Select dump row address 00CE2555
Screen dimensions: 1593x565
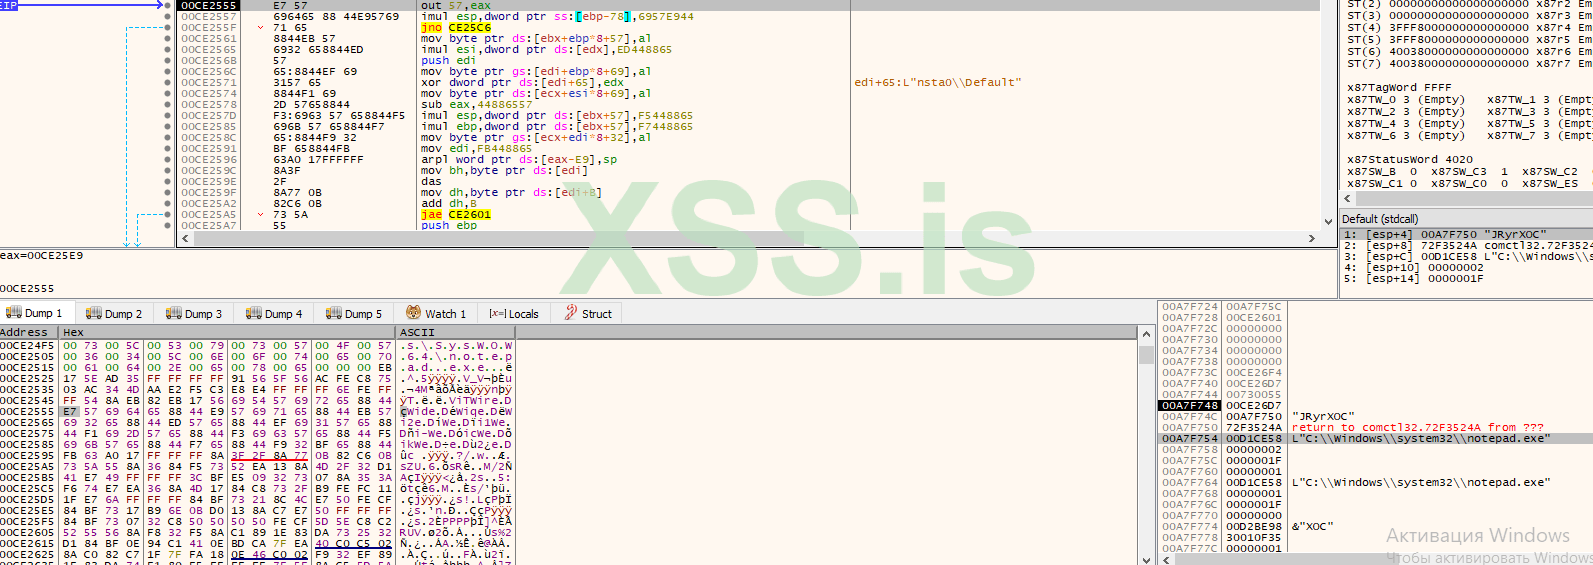[28, 412]
